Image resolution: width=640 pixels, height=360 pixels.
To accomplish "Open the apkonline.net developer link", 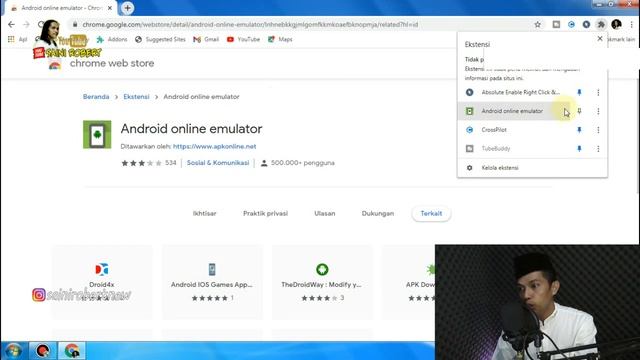I will tap(214, 147).
